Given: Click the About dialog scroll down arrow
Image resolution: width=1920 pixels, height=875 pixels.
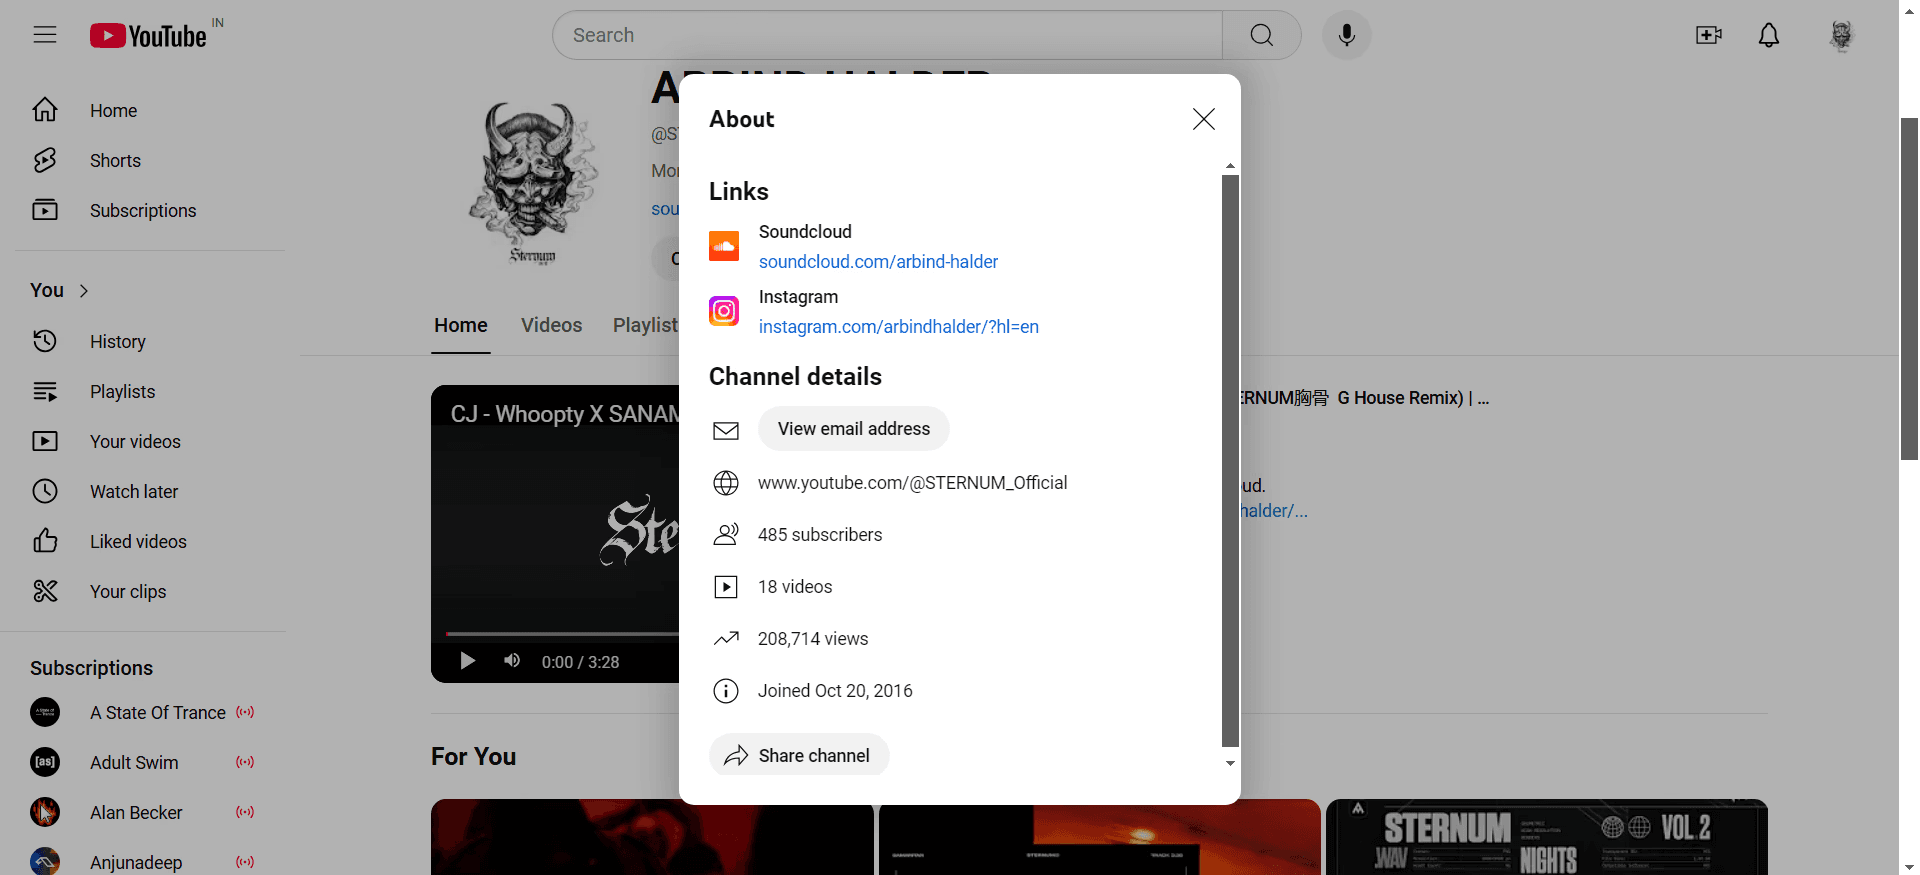Looking at the screenshot, I should 1230,763.
